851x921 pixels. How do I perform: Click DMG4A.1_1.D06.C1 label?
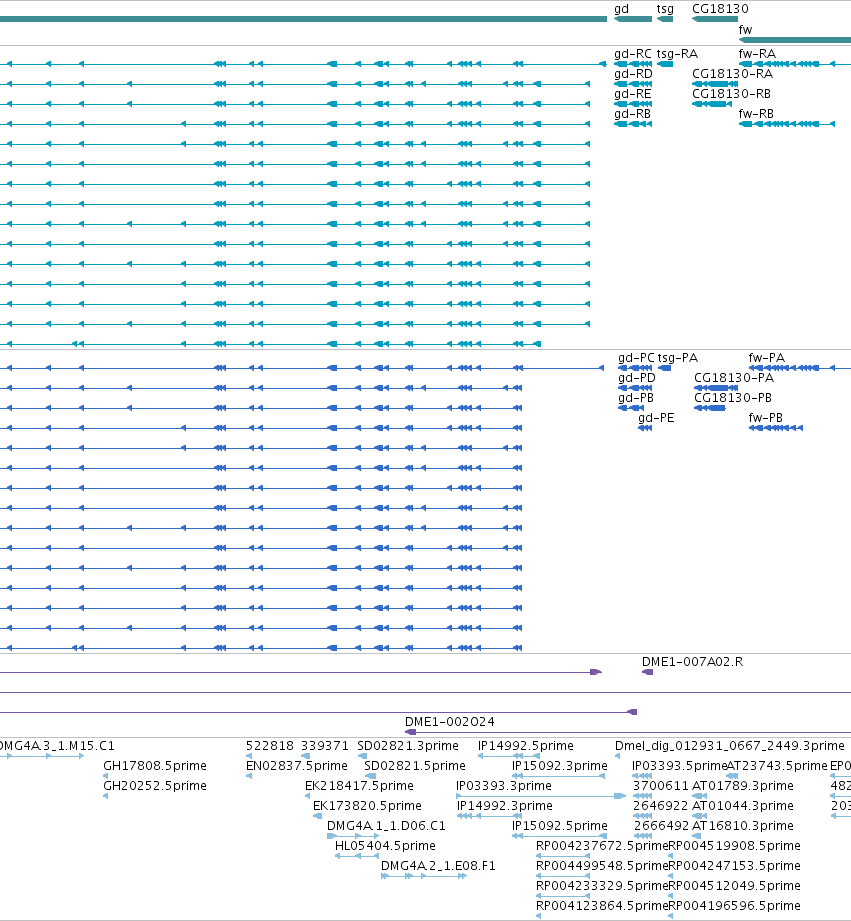(386, 826)
